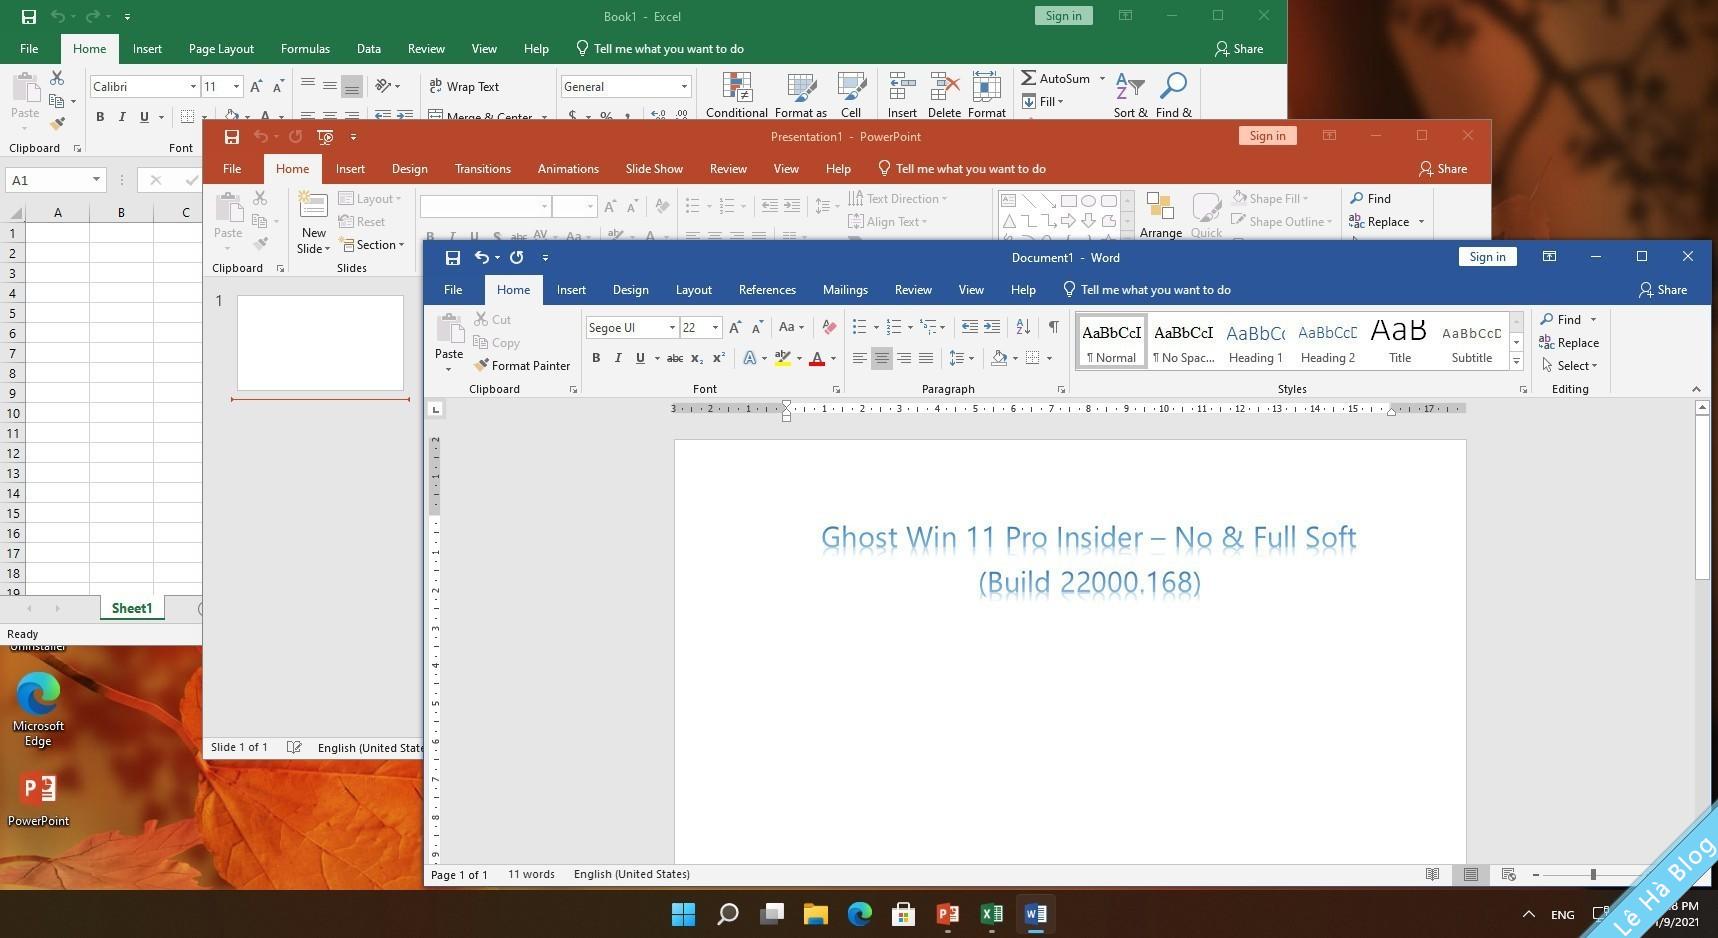Click Excel Delete cells icon
The width and height of the screenshot is (1718, 938).
tap(944, 87)
